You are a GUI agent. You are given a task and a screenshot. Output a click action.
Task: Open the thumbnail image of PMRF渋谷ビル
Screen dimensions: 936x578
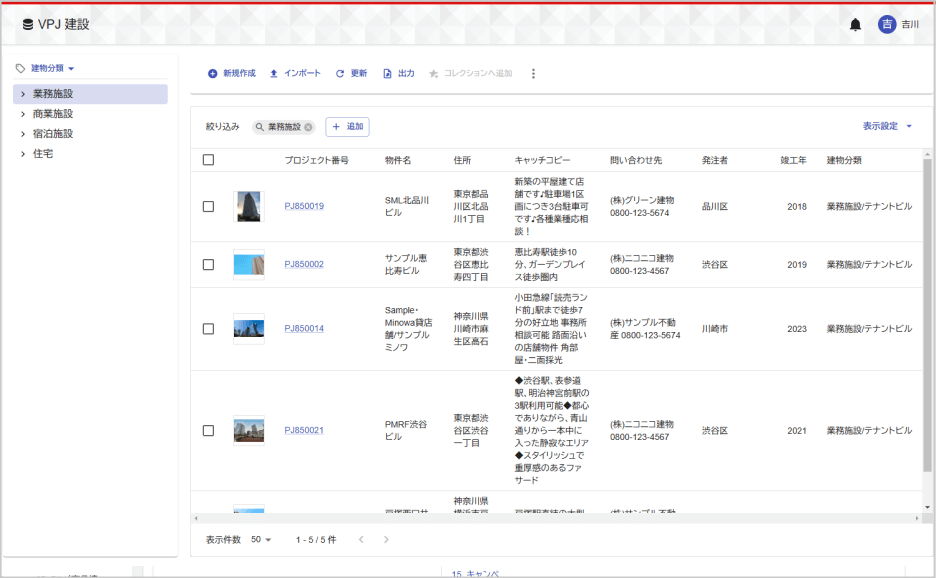(x=248, y=430)
